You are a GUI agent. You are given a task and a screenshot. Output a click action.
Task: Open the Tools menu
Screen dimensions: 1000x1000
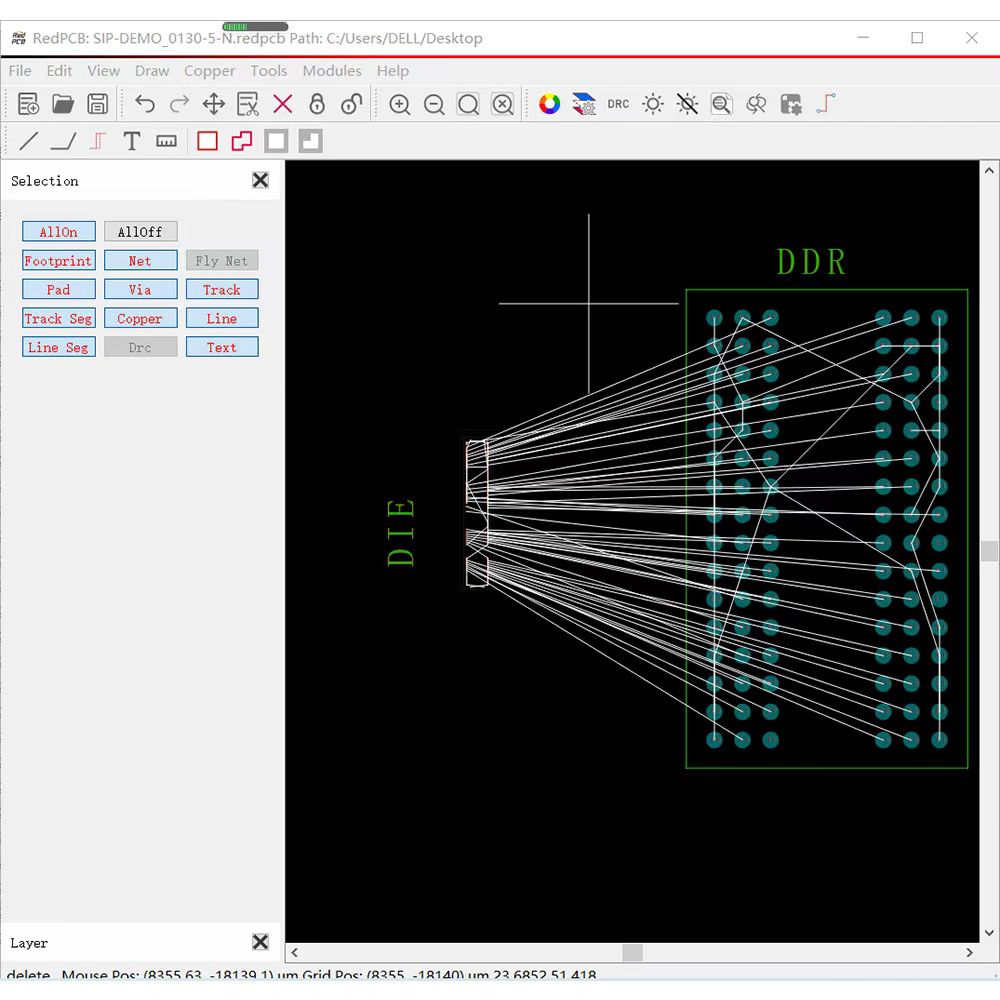pos(268,71)
